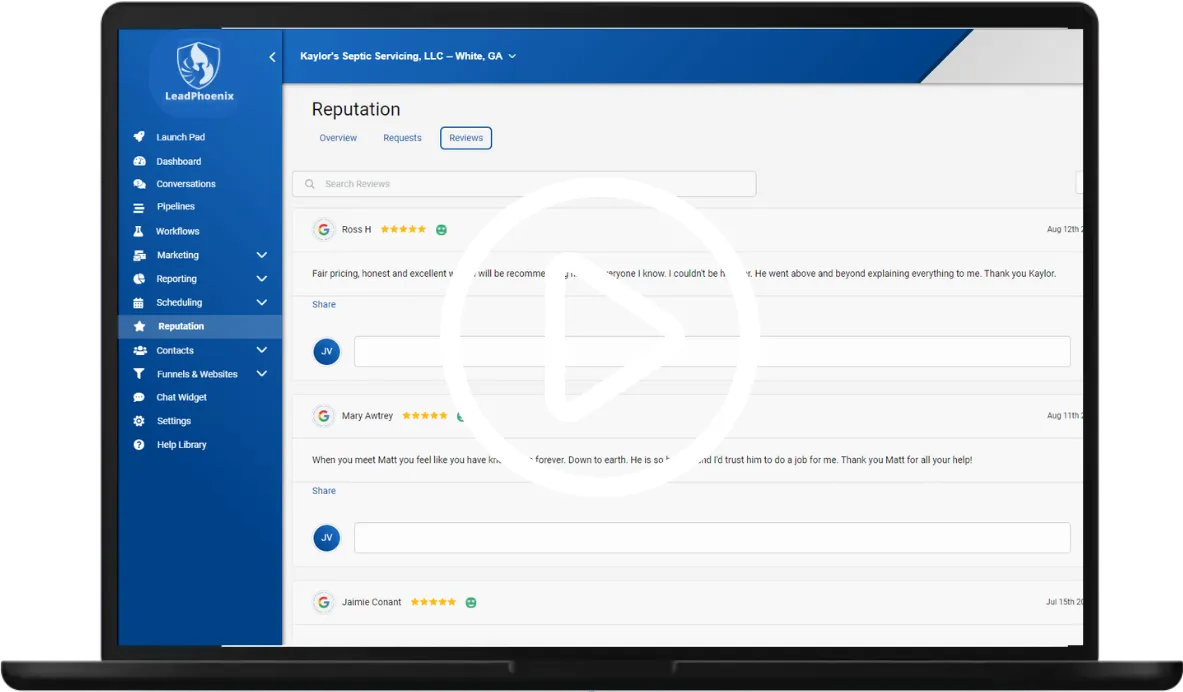Click the Search Reviews input field
1183x692 pixels.
[524, 184]
